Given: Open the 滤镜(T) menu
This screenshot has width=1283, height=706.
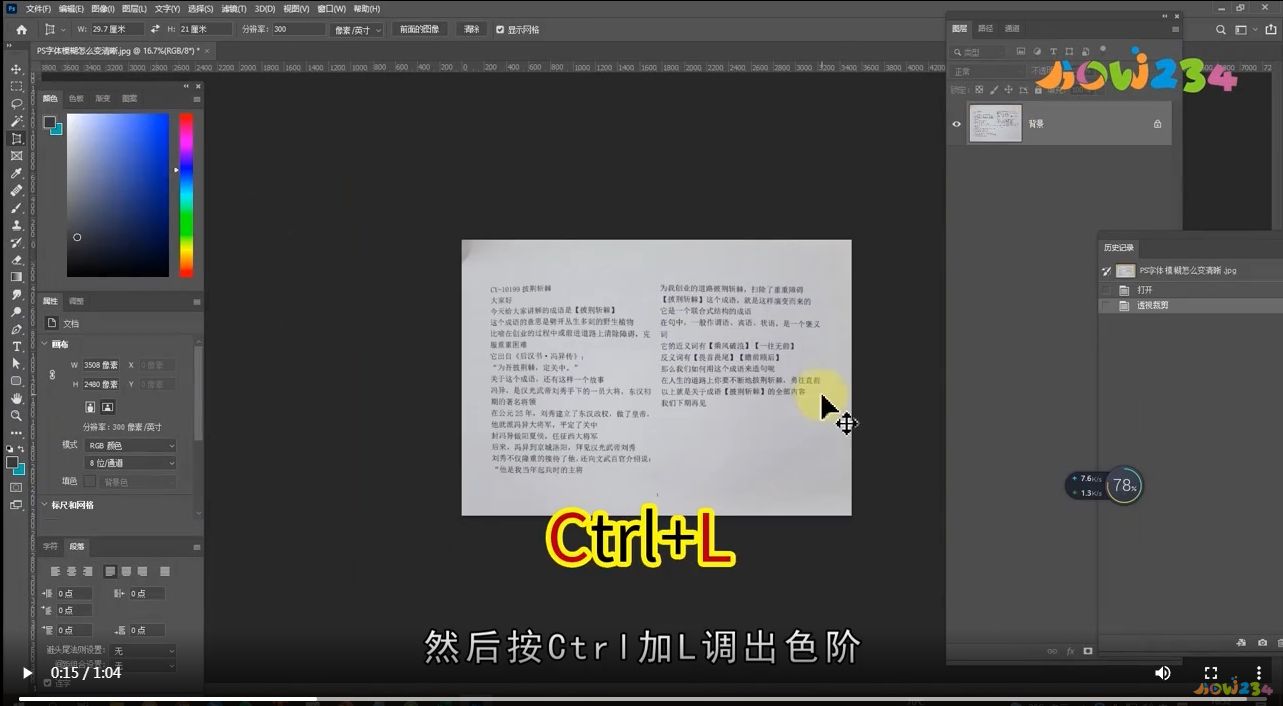Looking at the screenshot, I should pyautogui.click(x=233, y=9).
